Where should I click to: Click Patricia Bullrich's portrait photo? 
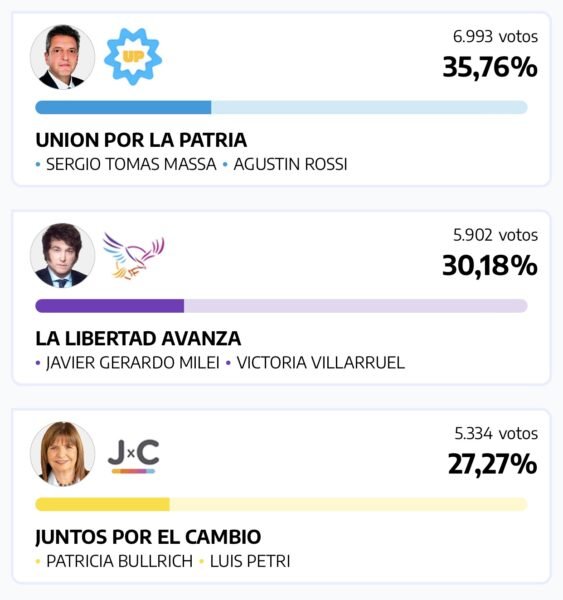pos(62,454)
